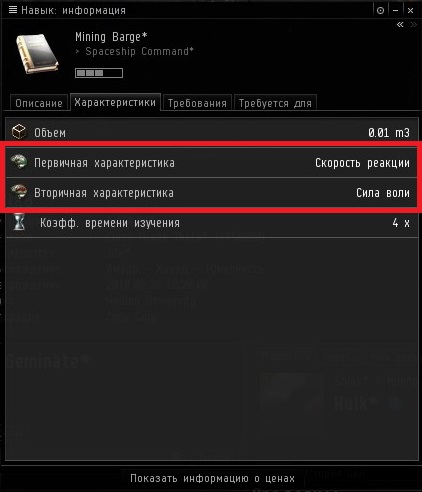422x492 pixels.
Task: Click the secondary attribute brain icon
Action: [19, 192]
